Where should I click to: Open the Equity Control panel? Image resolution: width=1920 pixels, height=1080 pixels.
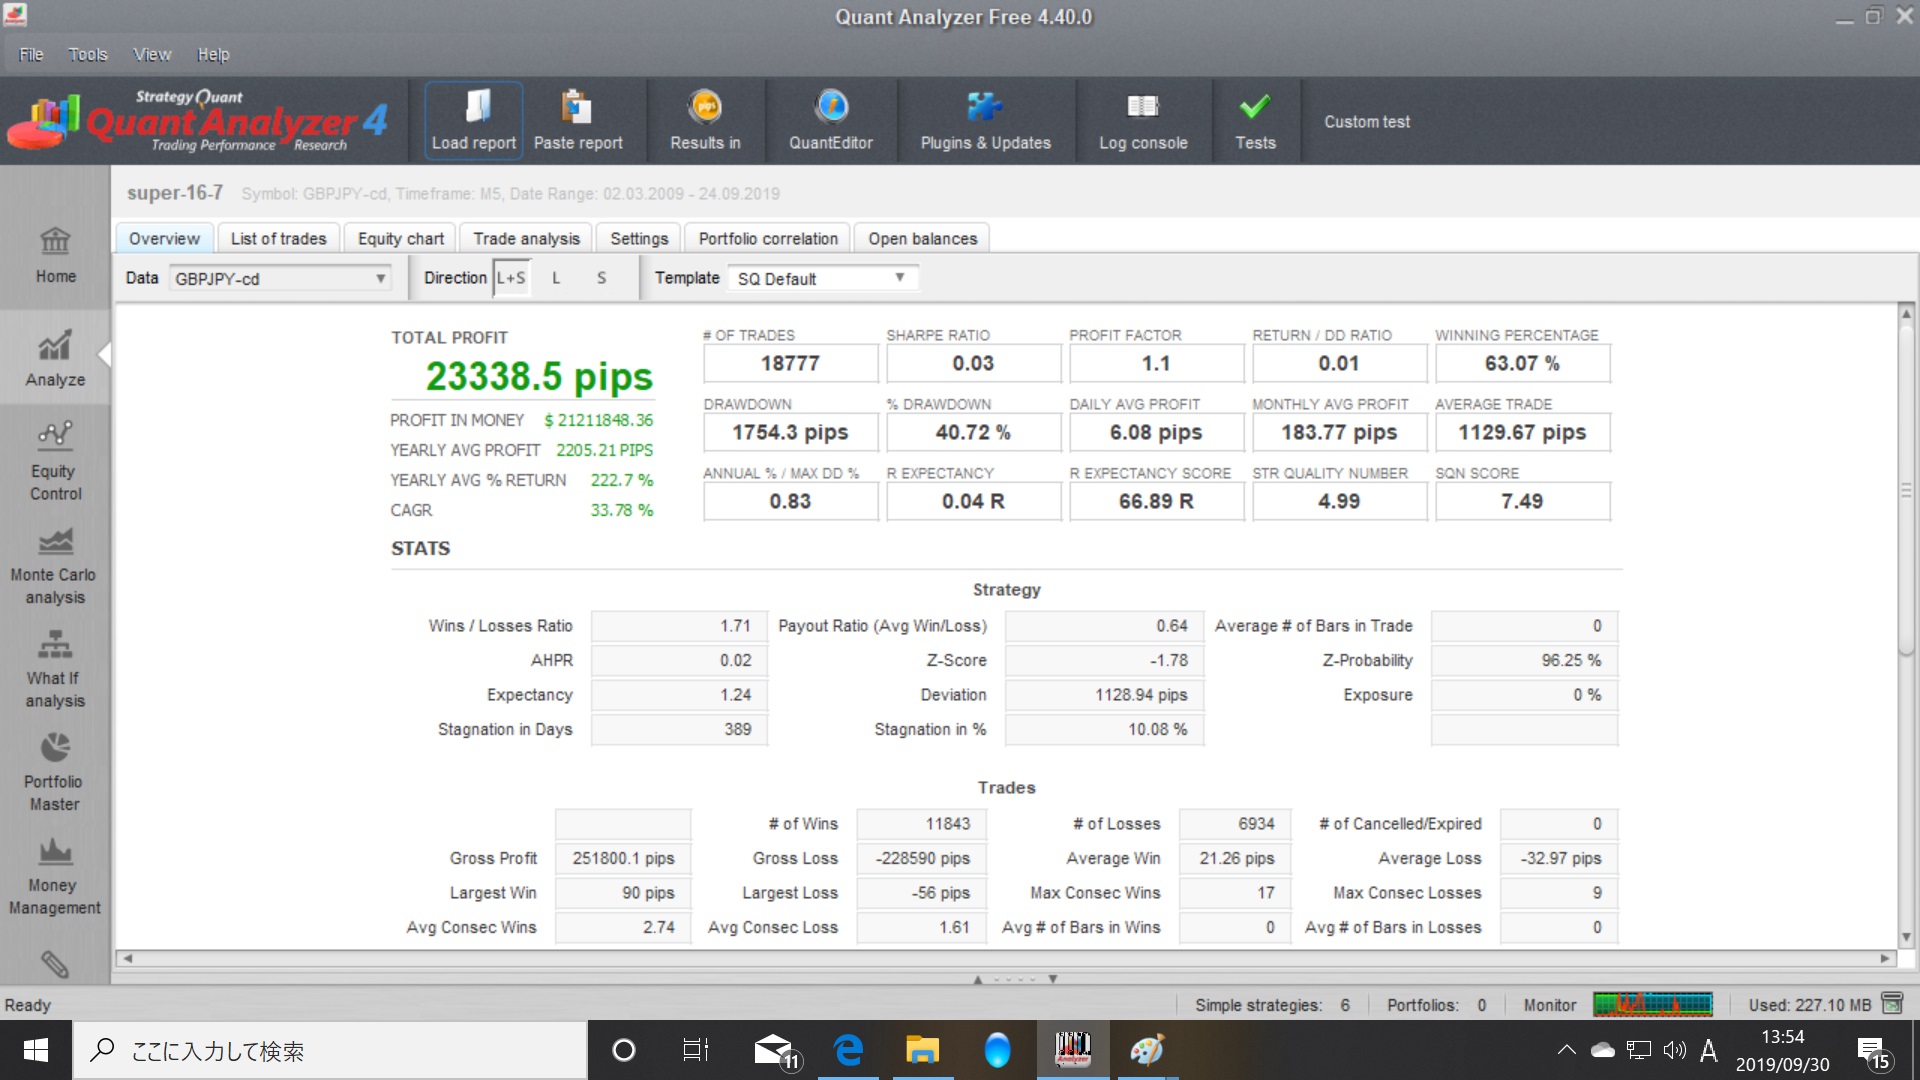54,461
